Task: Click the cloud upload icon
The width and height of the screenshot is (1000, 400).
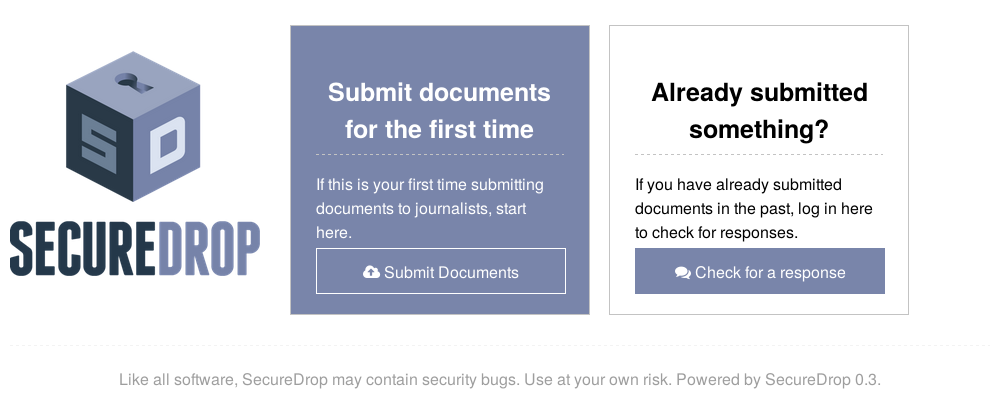Action: coord(371,272)
